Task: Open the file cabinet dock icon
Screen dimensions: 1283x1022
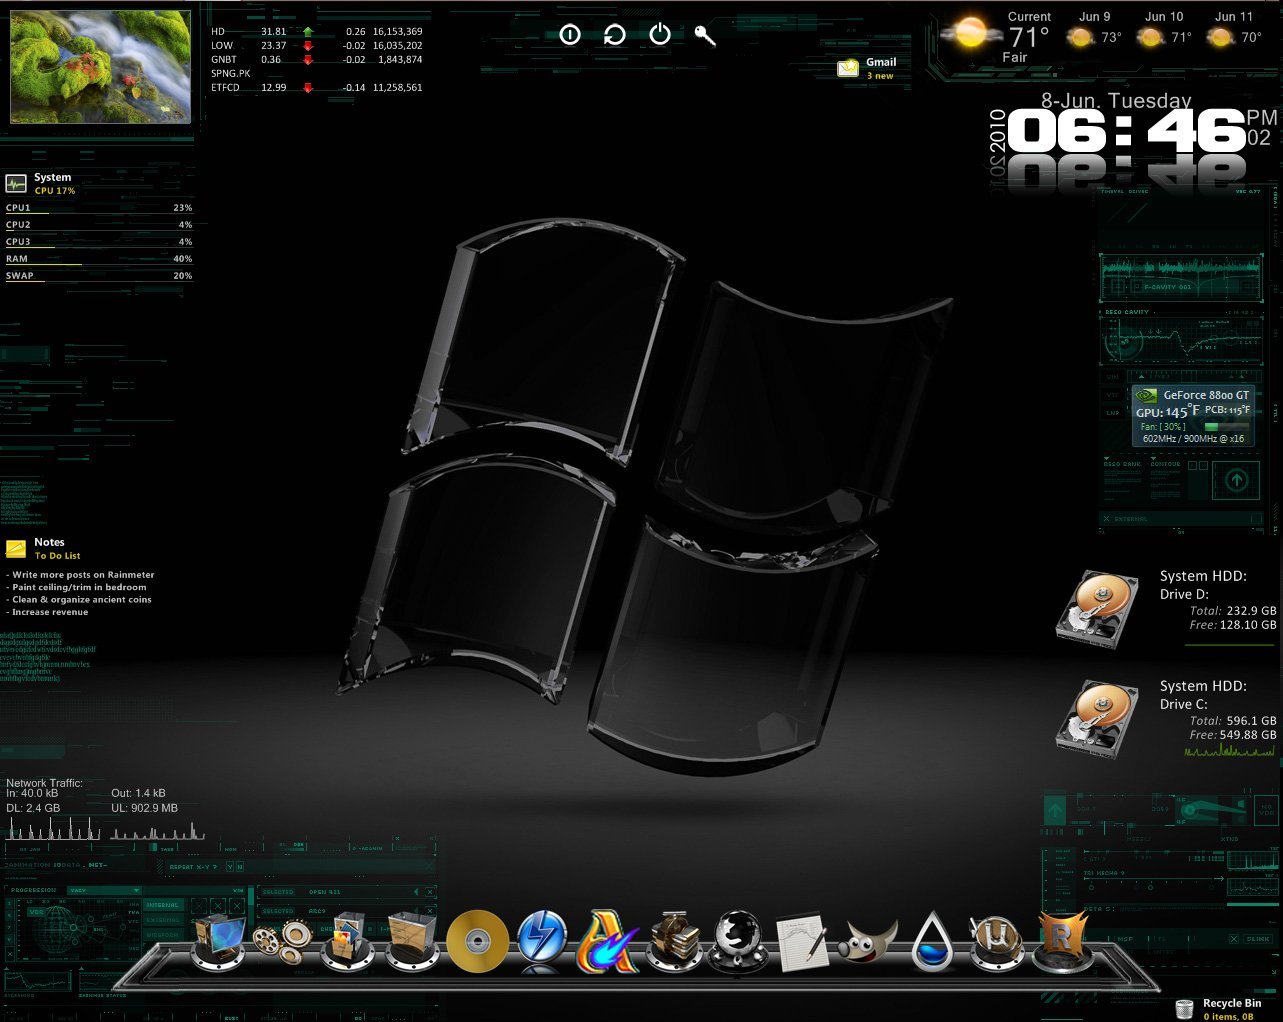Action: tap(412, 940)
